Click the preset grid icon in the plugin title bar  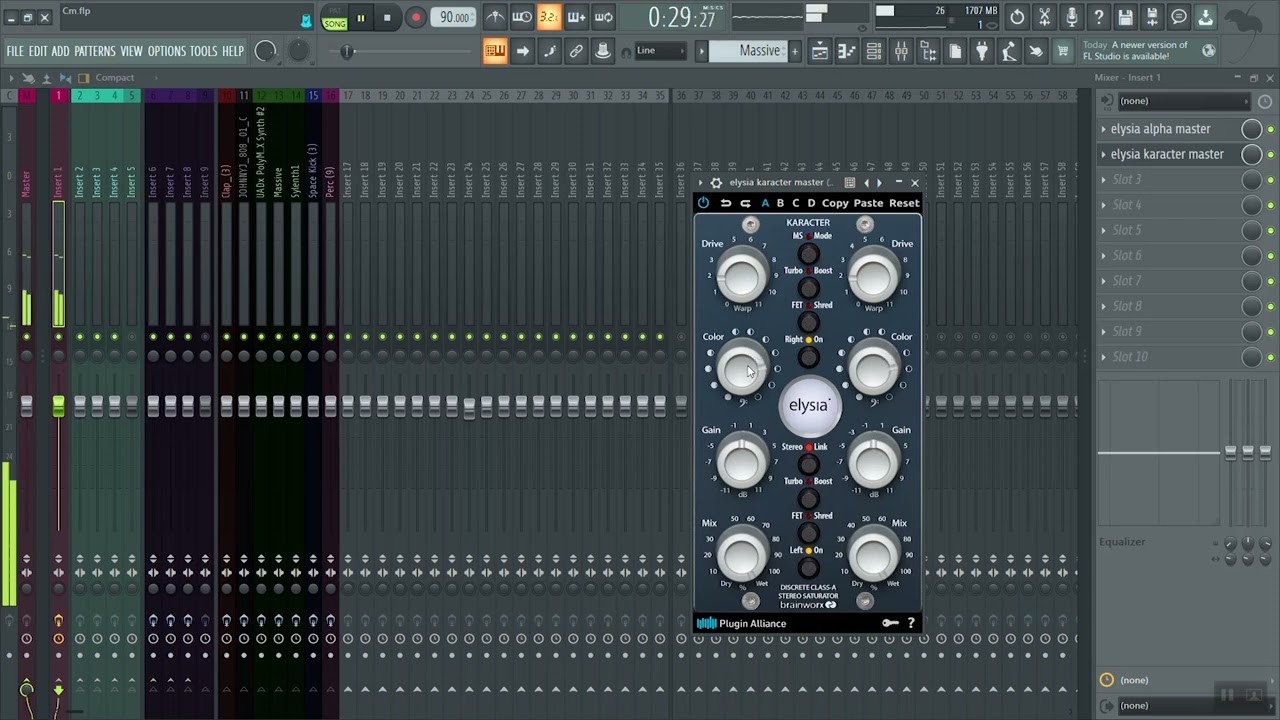[849, 183]
